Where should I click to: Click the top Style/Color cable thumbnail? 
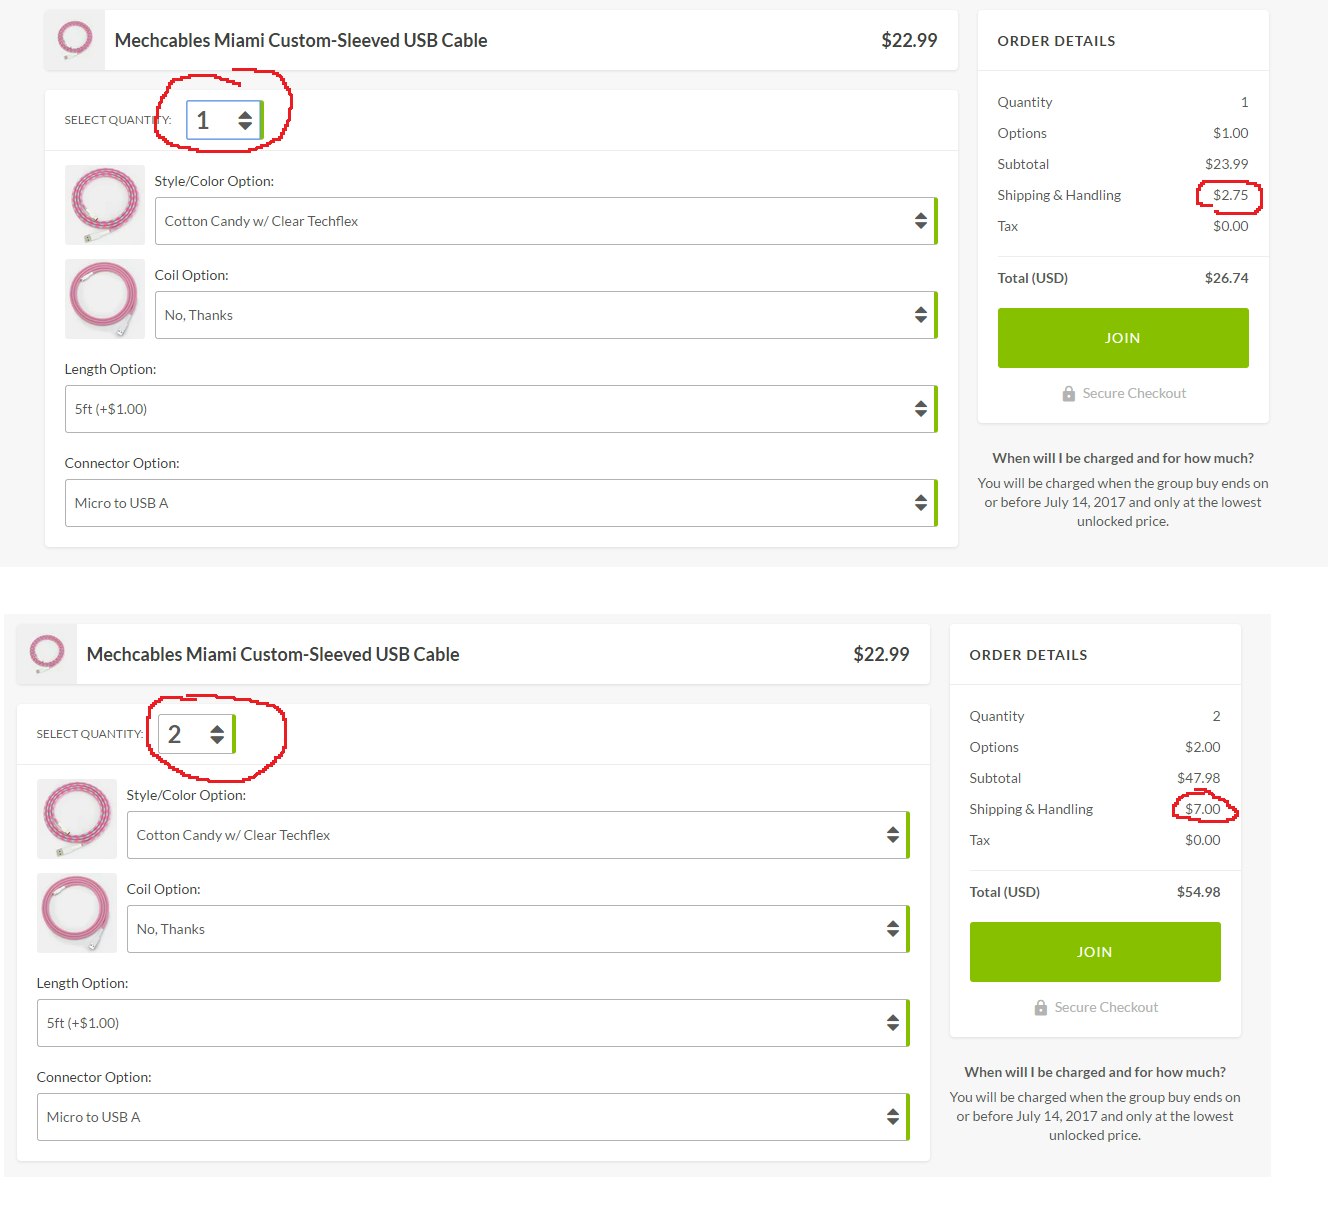click(105, 205)
